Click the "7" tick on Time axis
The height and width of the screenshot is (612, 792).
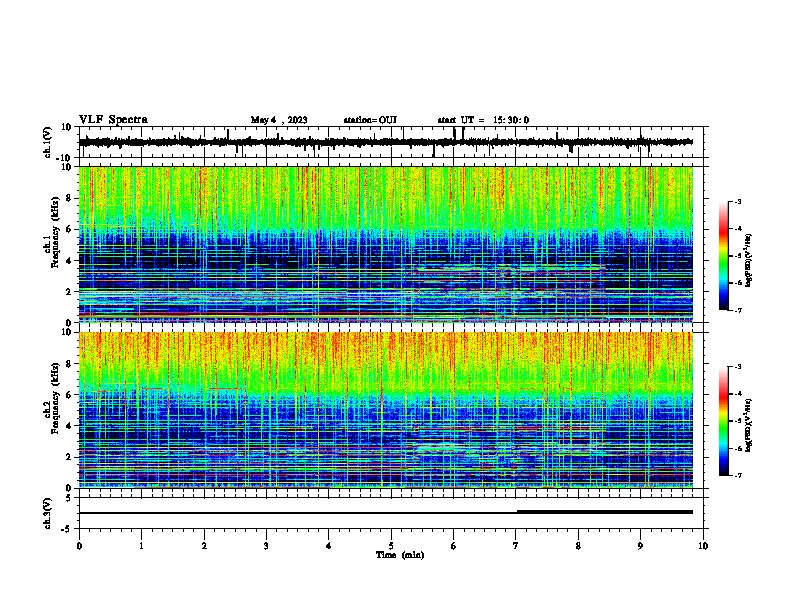pos(516,546)
